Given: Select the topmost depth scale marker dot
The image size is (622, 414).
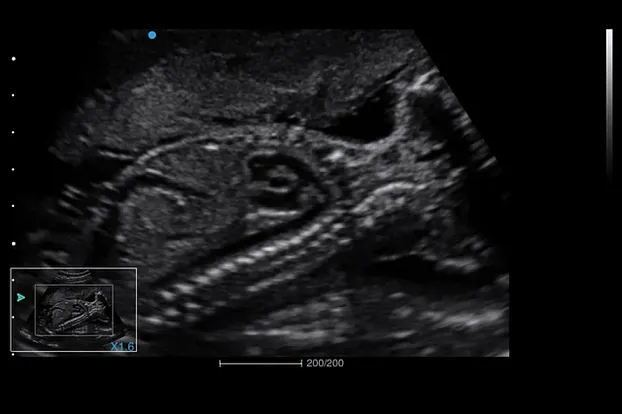Looking at the screenshot, I should (x=13, y=59).
